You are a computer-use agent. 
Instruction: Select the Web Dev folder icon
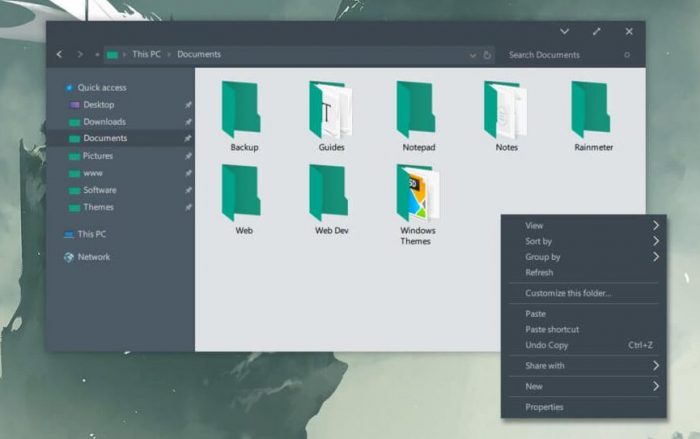click(329, 192)
